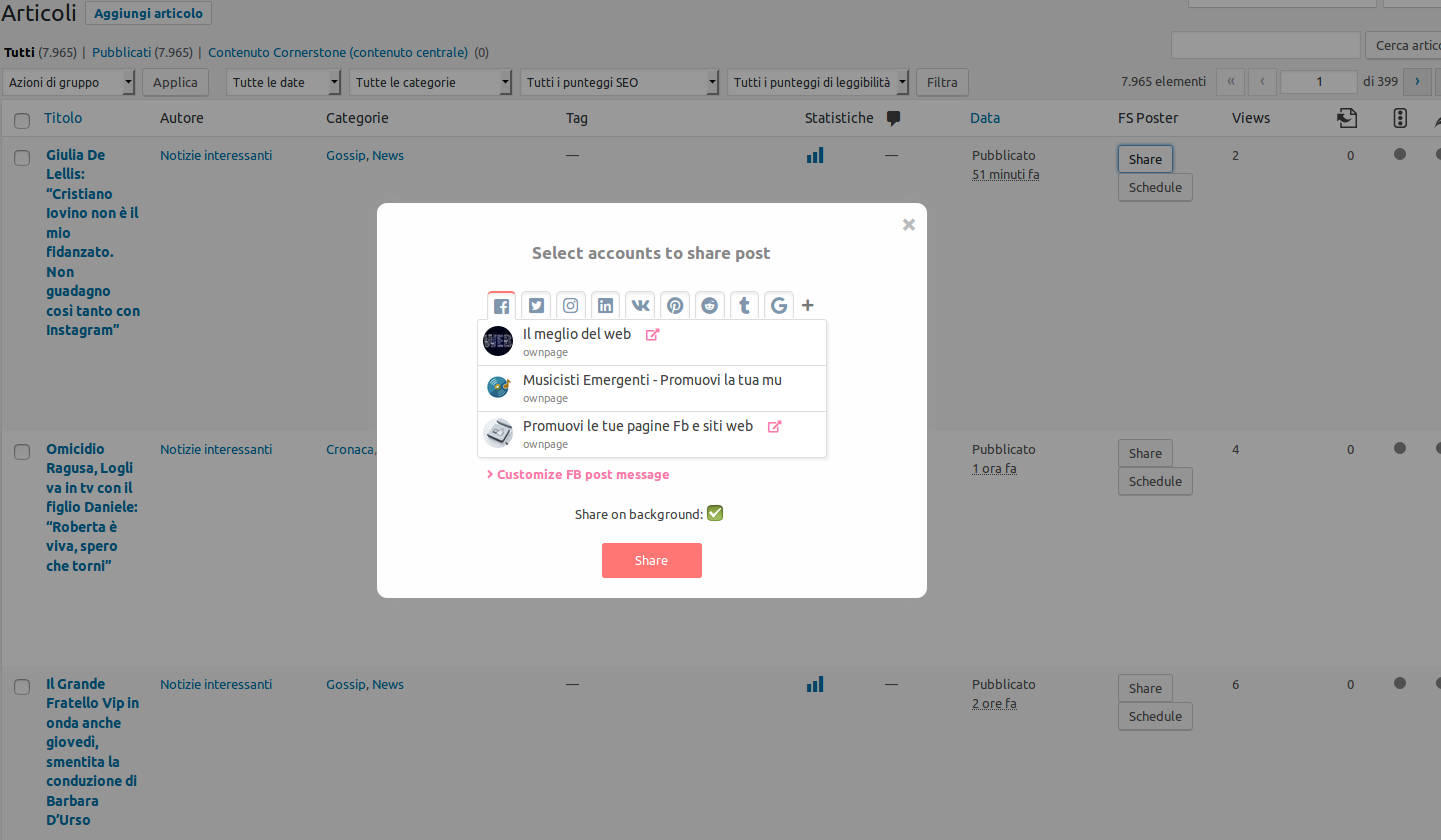Toggle Share on background checkbox
Viewport: 1441px width, 840px height.
point(715,514)
